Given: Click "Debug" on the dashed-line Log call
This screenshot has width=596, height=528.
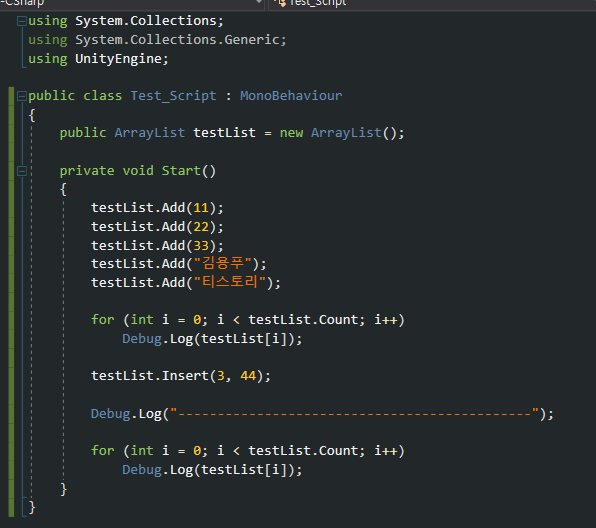Looking at the screenshot, I should click(x=111, y=413).
